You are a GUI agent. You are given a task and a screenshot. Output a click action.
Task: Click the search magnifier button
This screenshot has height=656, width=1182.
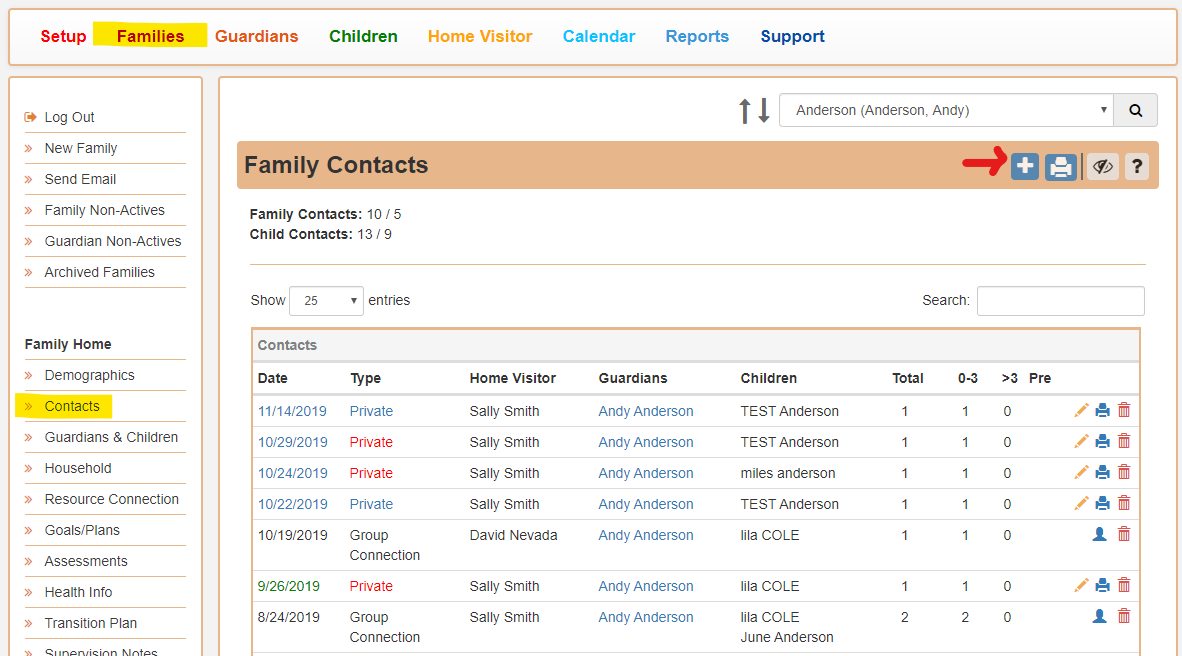1135,111
